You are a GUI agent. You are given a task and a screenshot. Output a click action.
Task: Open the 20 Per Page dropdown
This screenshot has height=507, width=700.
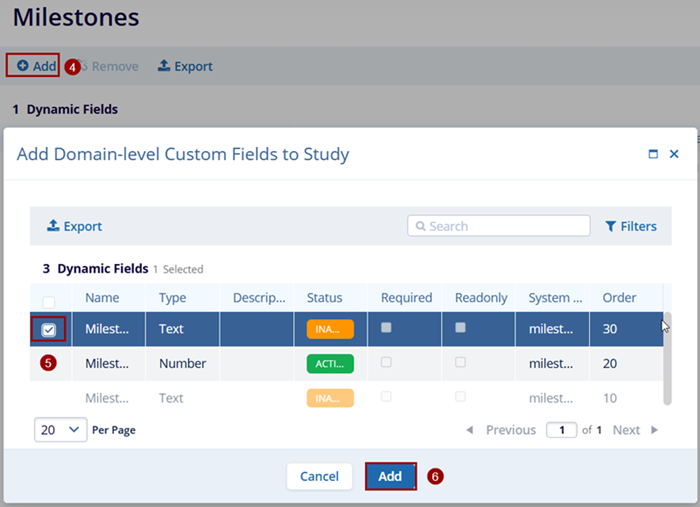60,429
